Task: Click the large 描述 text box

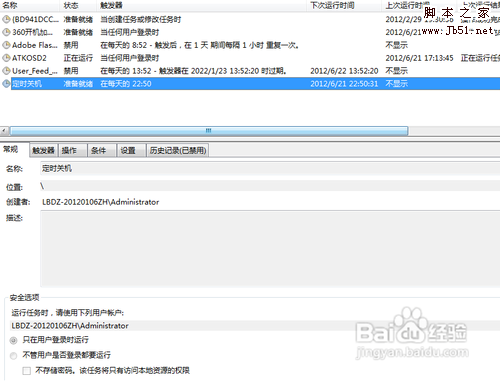Action: coord(270,249)
